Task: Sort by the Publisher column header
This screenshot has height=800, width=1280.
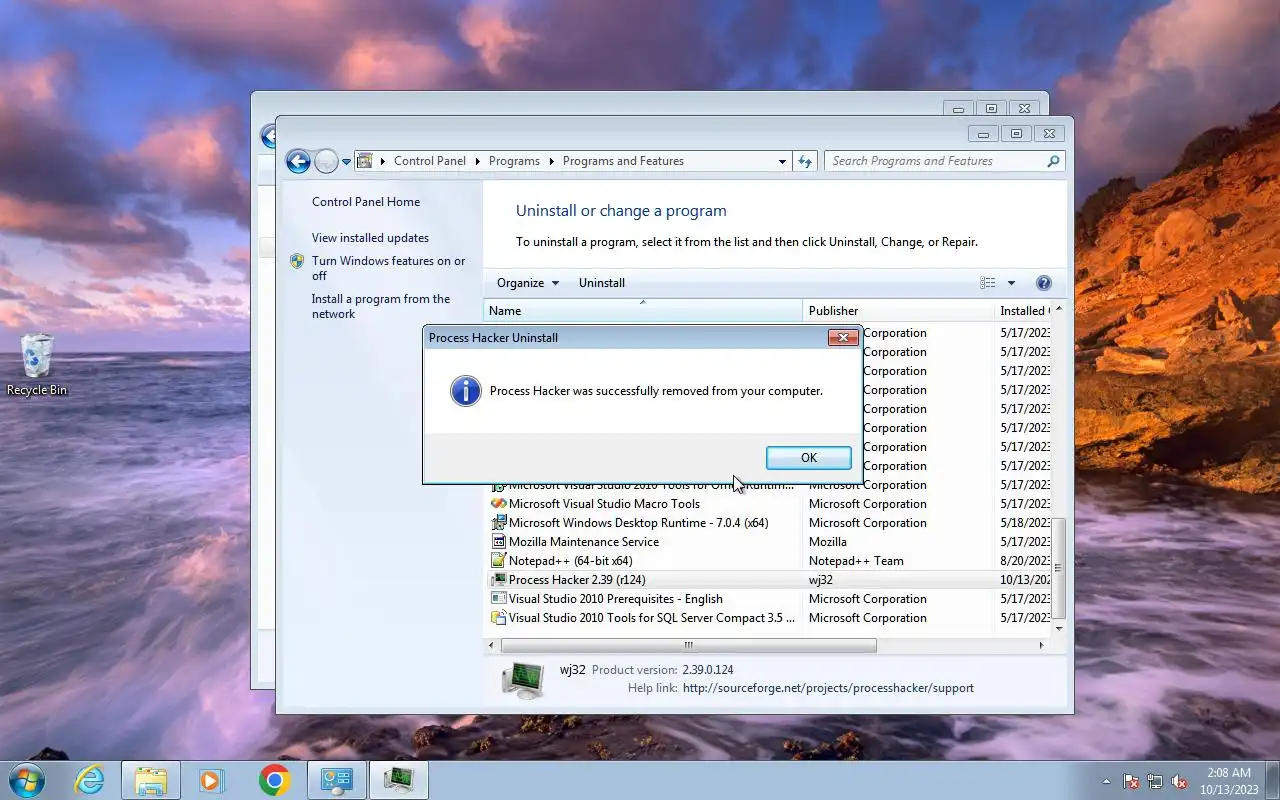Action: (x=898, y=311)
